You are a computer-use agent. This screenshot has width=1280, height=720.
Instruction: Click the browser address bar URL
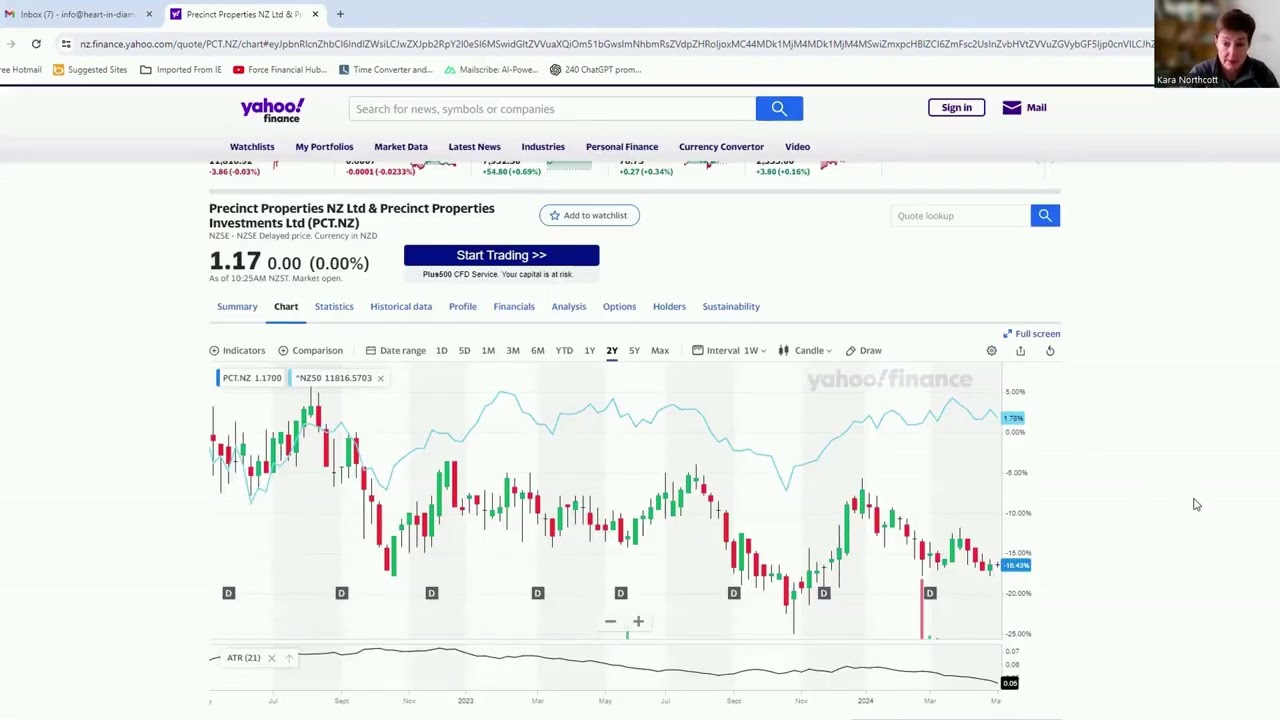(x=615, y=44)
